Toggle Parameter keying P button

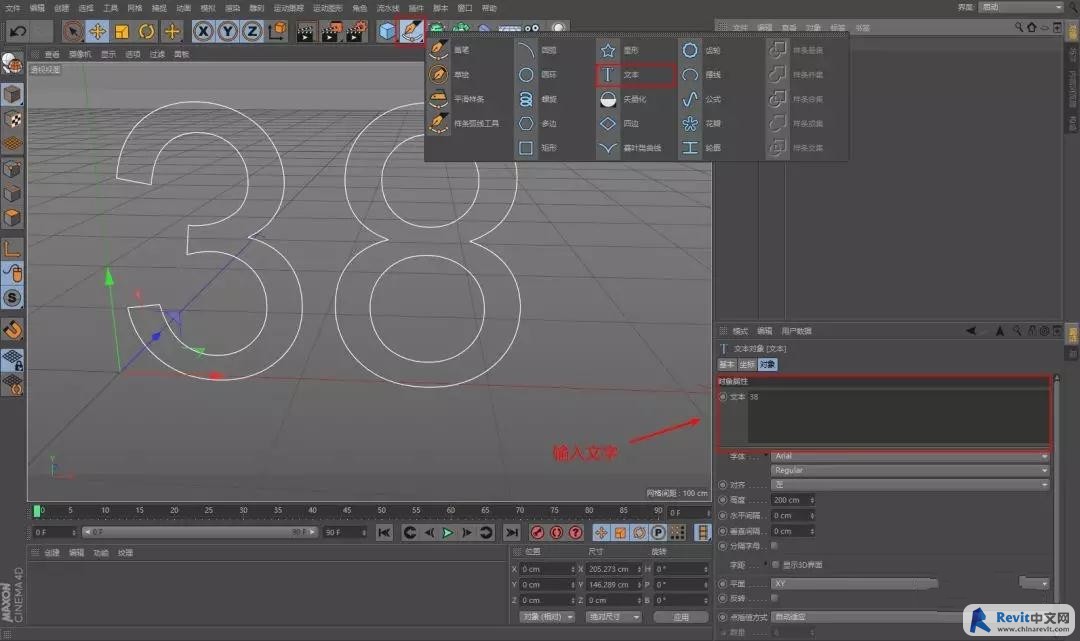pyautogui.click(x=658, y=532)
